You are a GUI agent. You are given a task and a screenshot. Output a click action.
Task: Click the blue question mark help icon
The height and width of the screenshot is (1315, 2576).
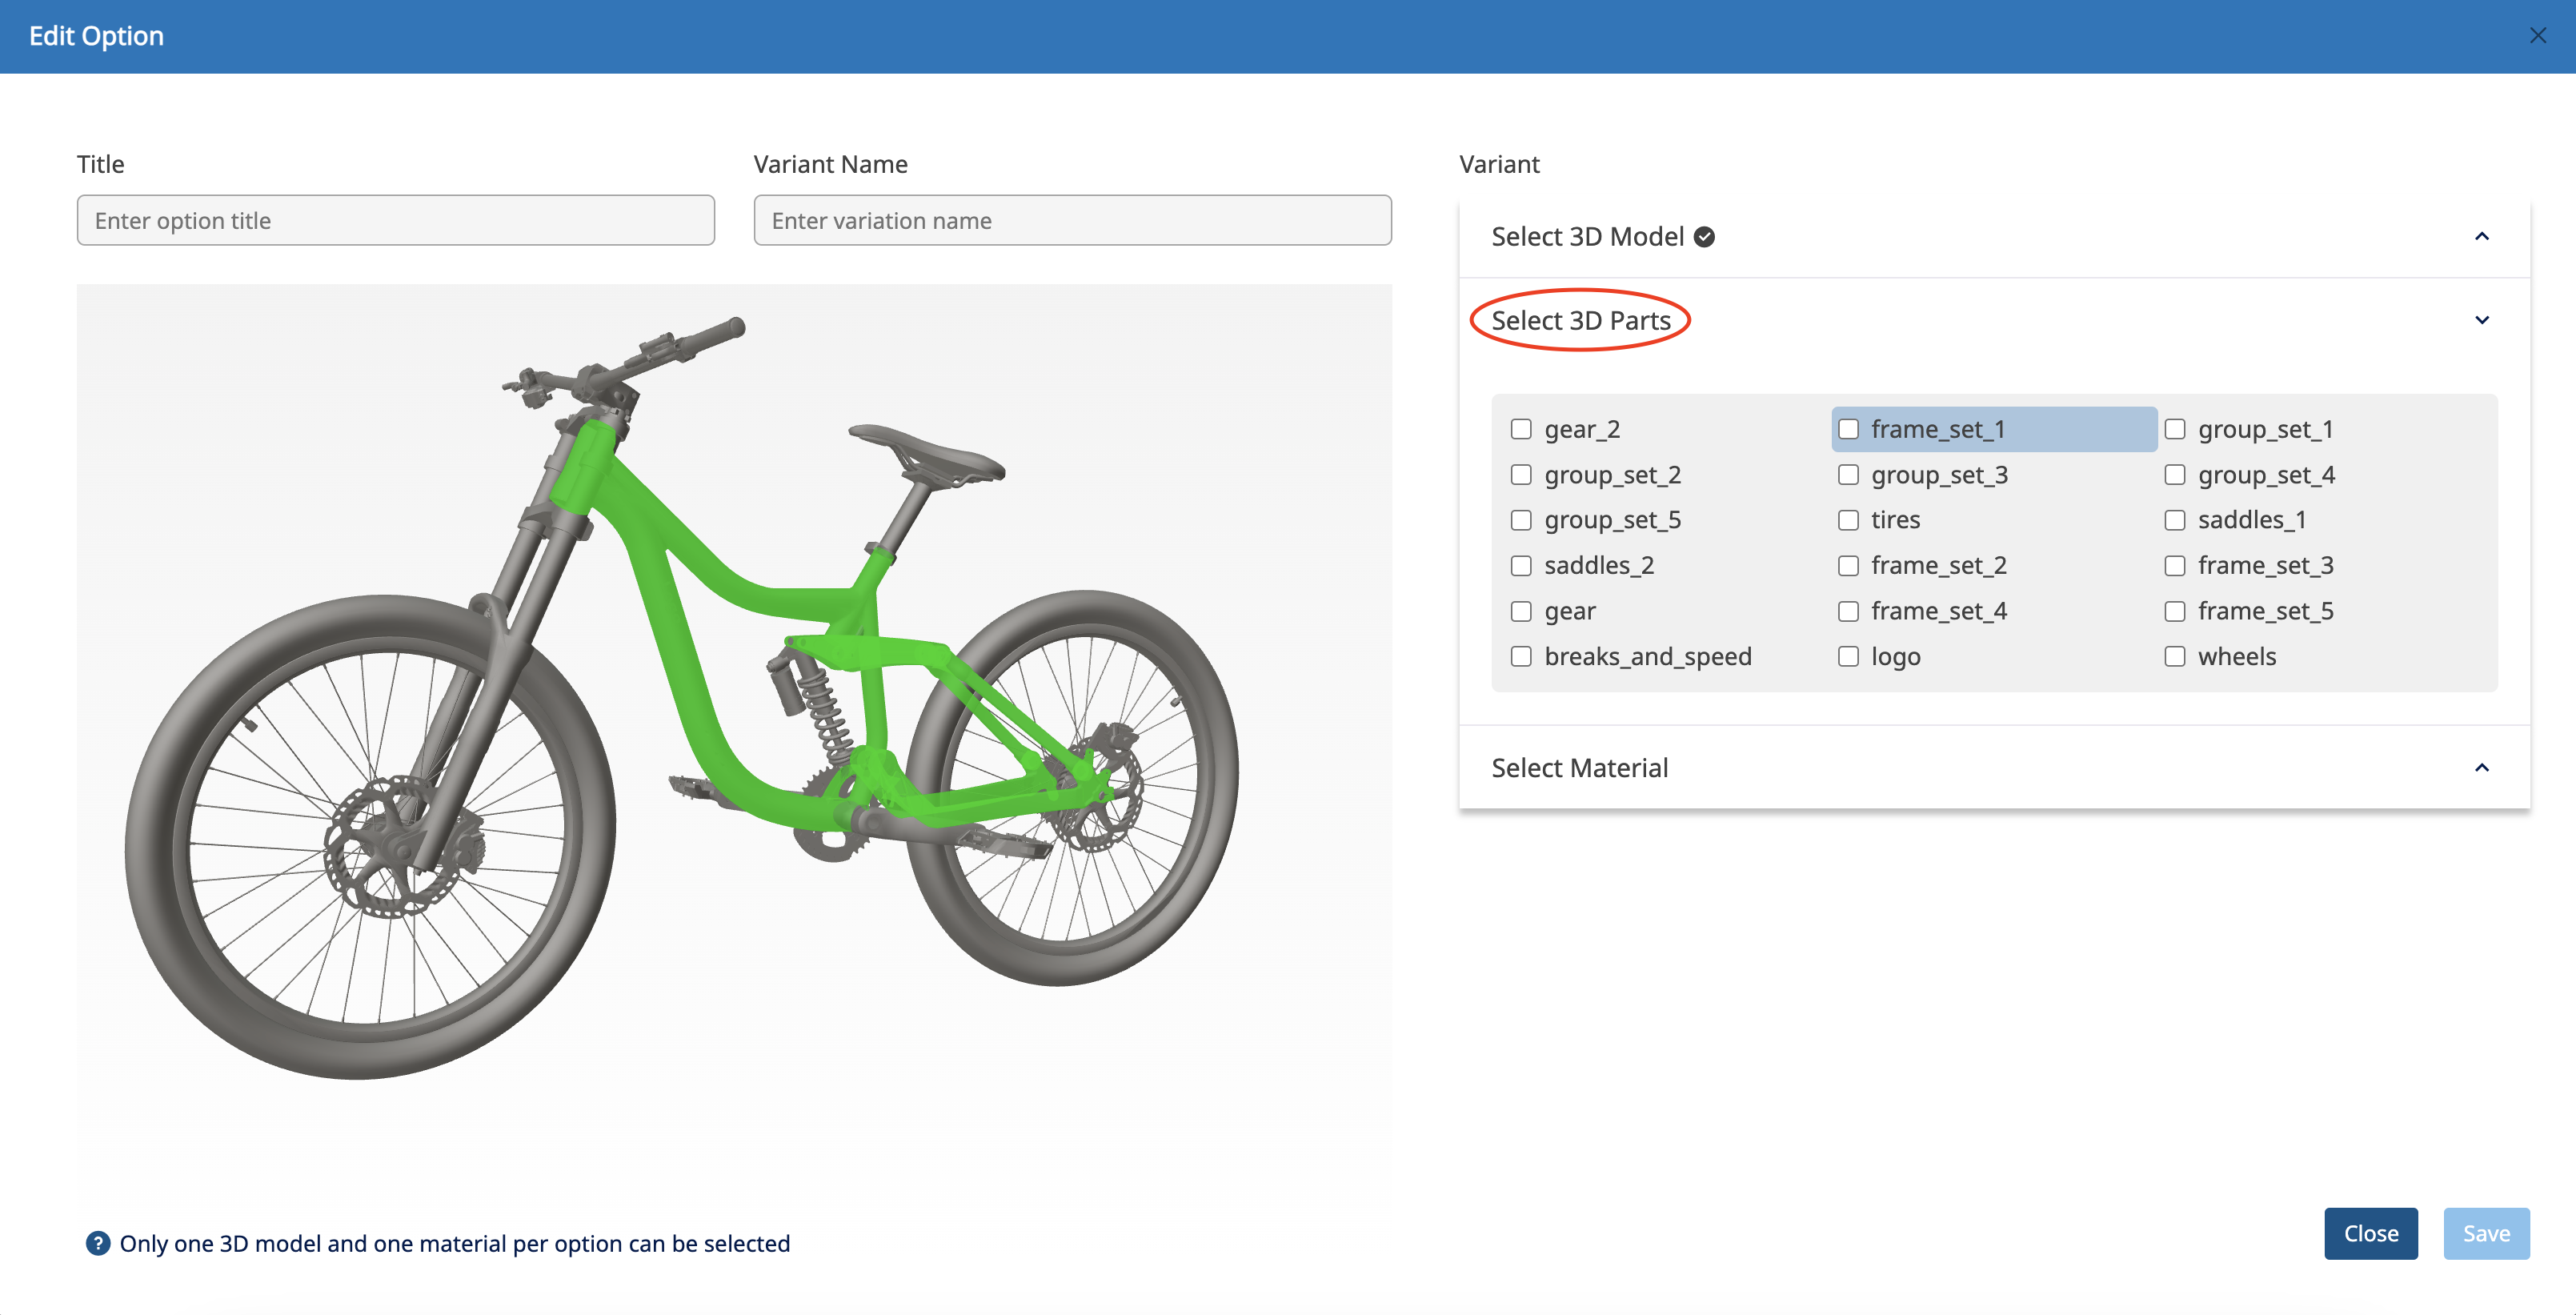[x=97, y=1243]
